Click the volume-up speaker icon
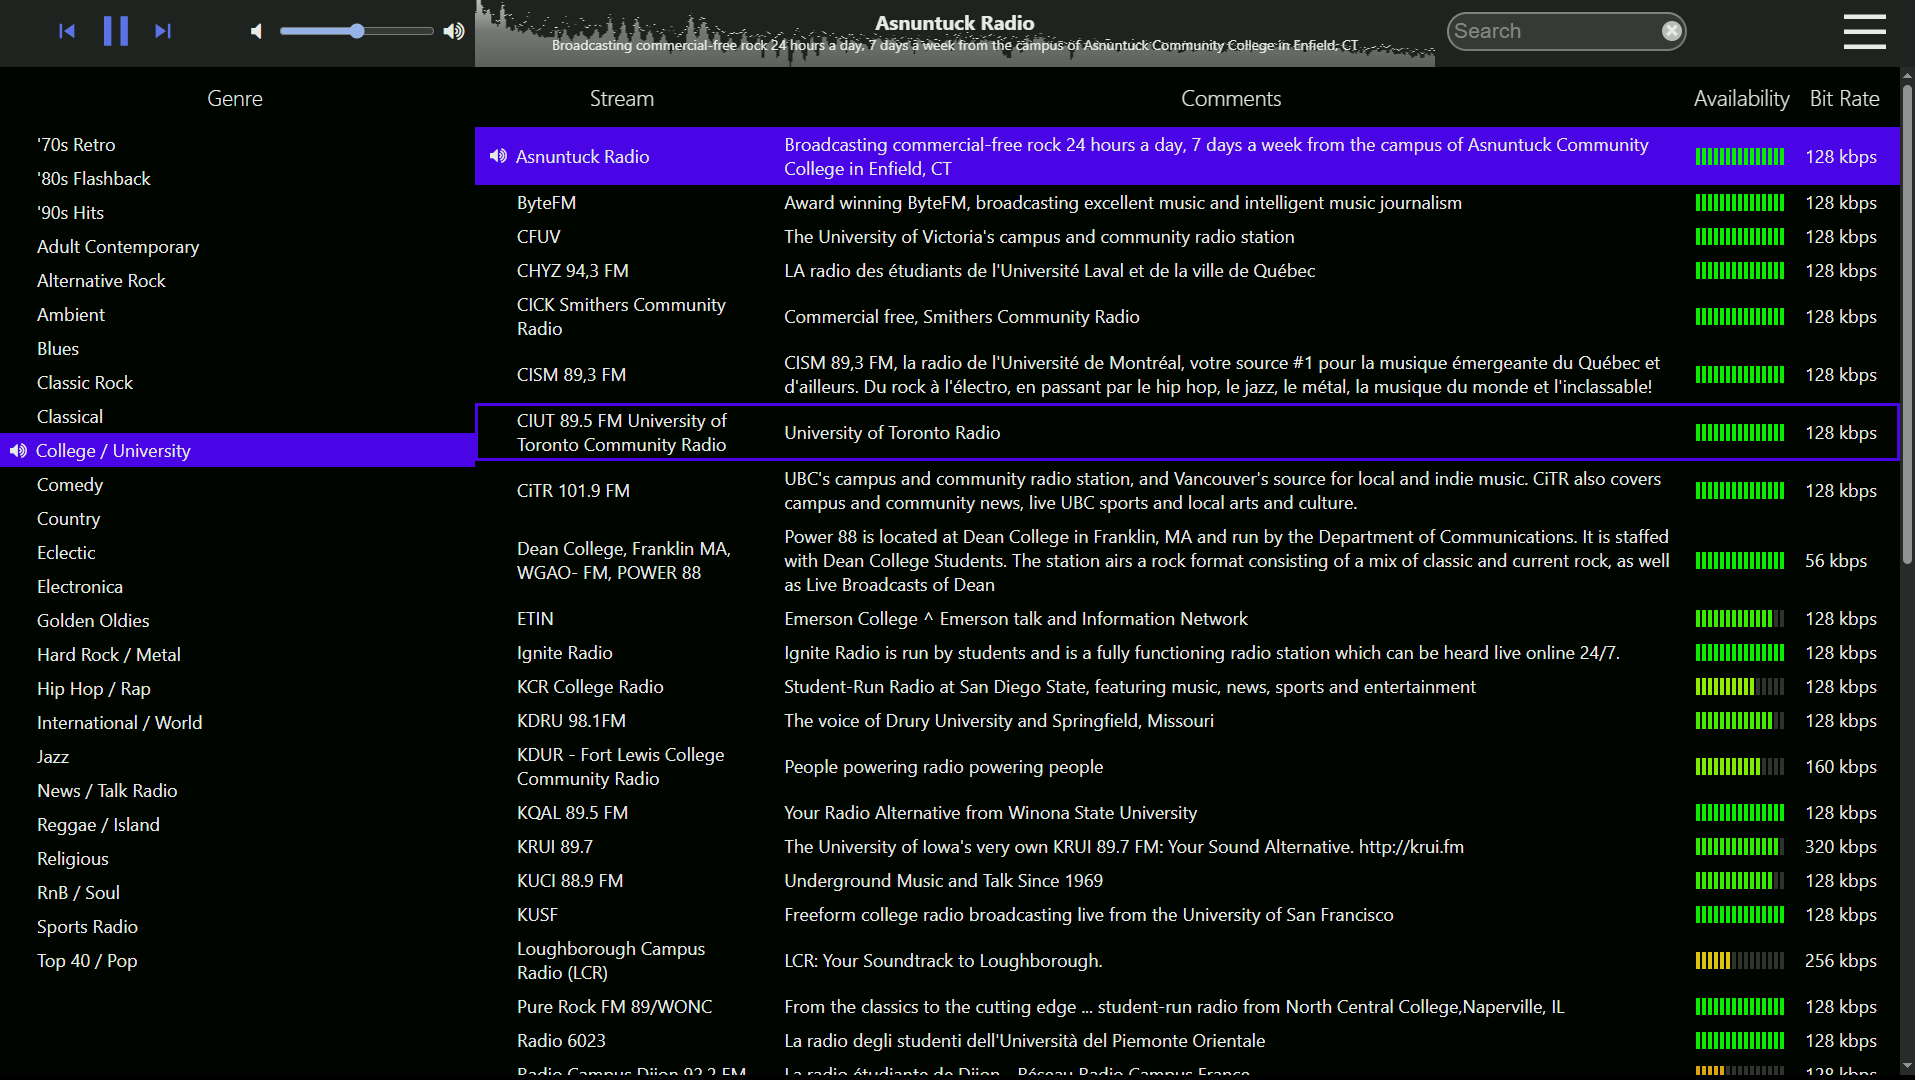This screenshot has height=1080, width=1915. [x=454, y=31]
